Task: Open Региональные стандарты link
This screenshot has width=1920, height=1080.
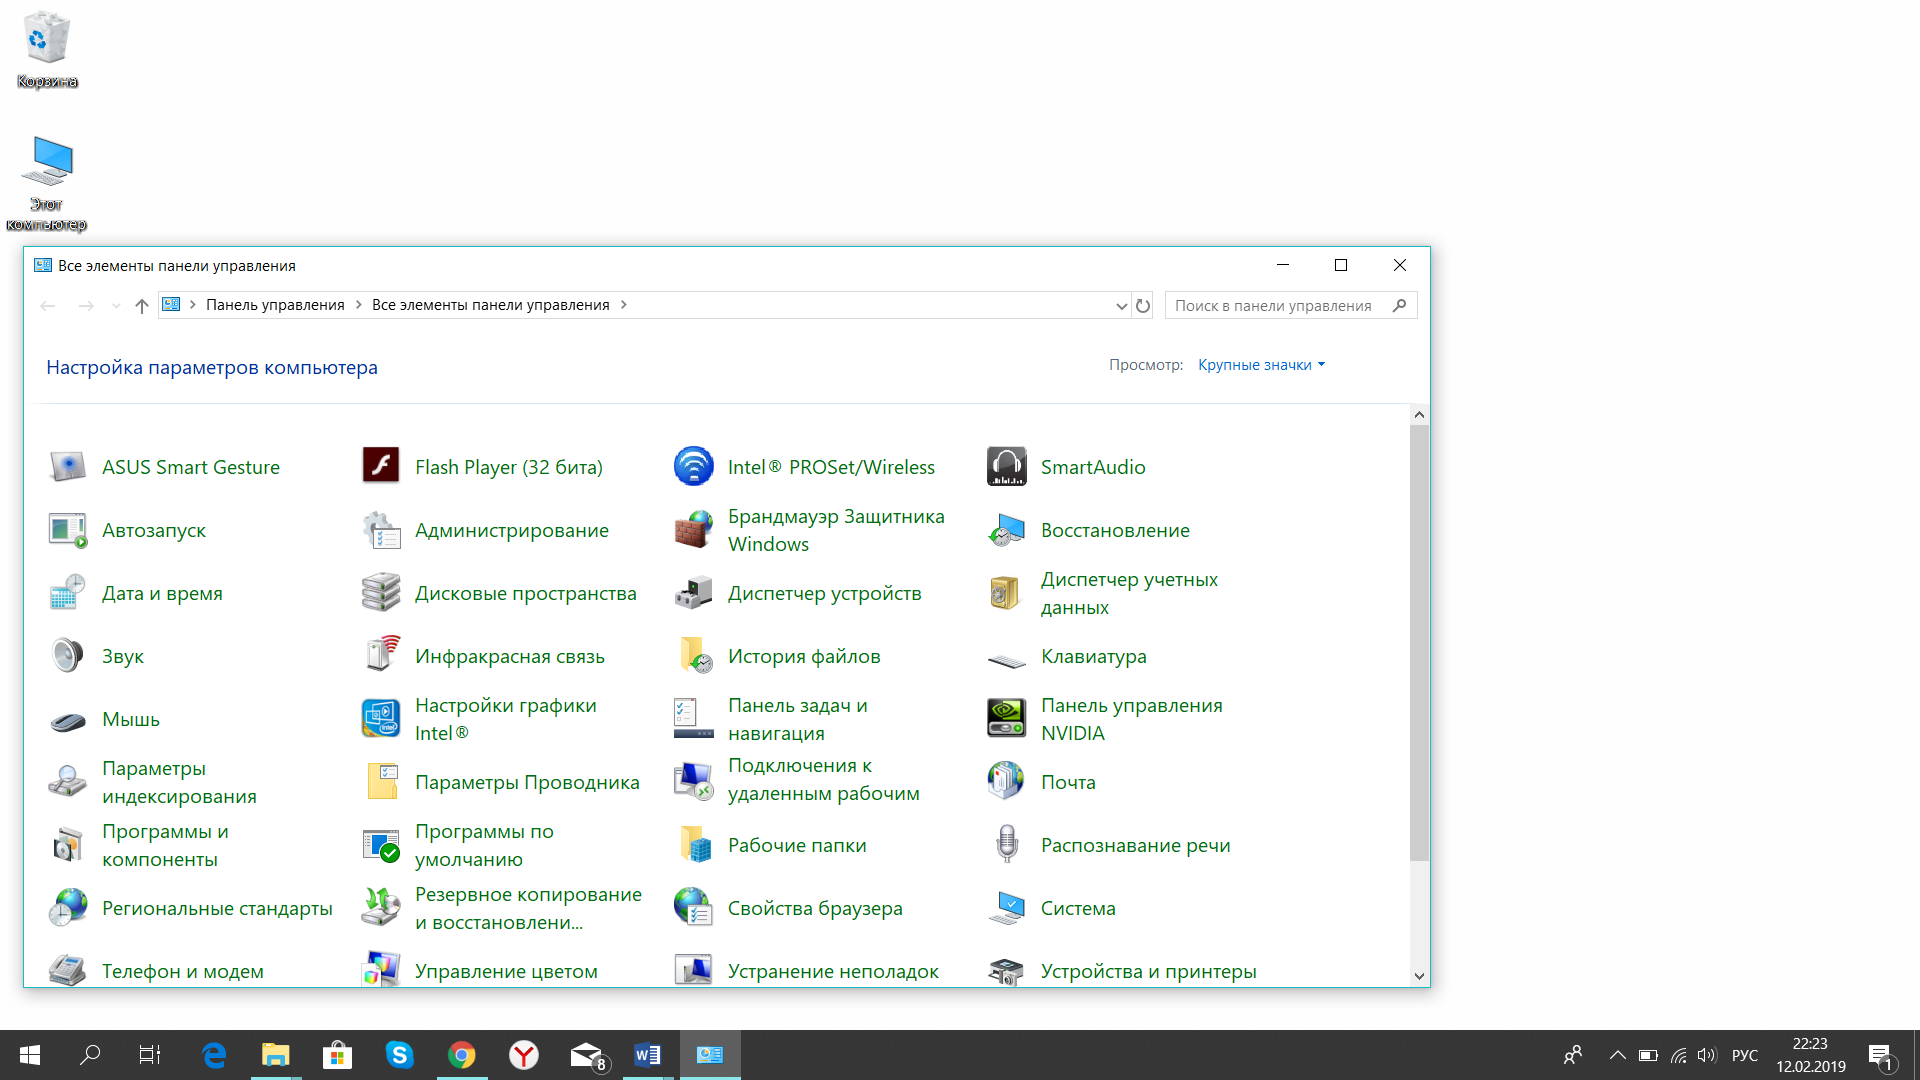Action: [217, 908]
